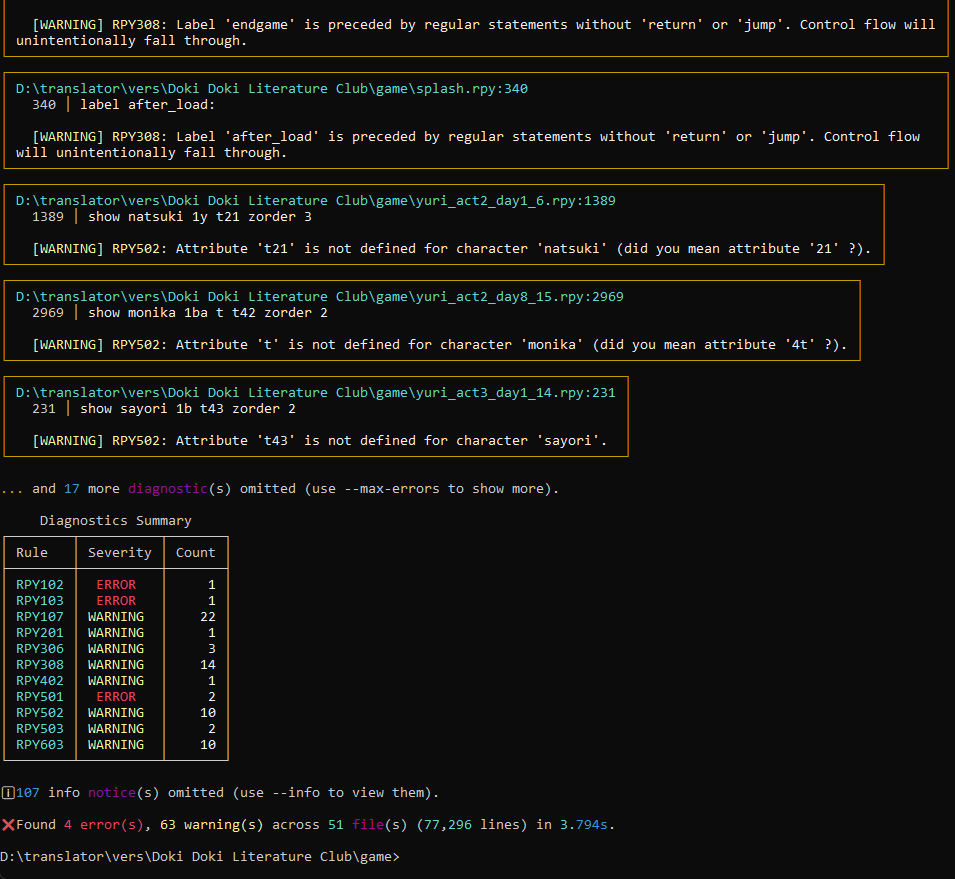Select RPY503 in the summary table
Image resolution: width=955 pixels, height=879 pixels.
coord(40,729)
